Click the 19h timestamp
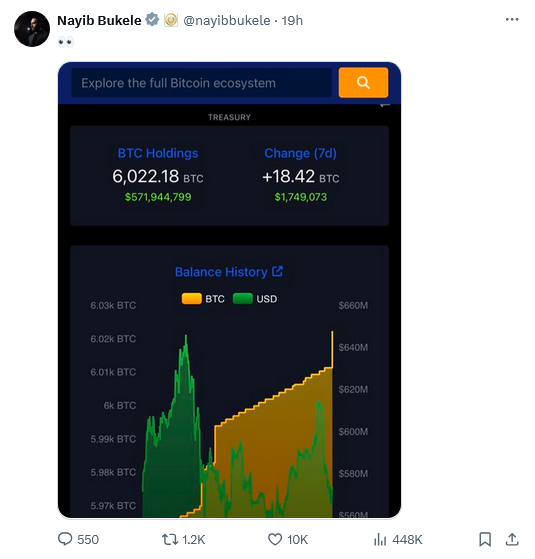This screenshot has width=535, height=559. click(x=292, y=21)
